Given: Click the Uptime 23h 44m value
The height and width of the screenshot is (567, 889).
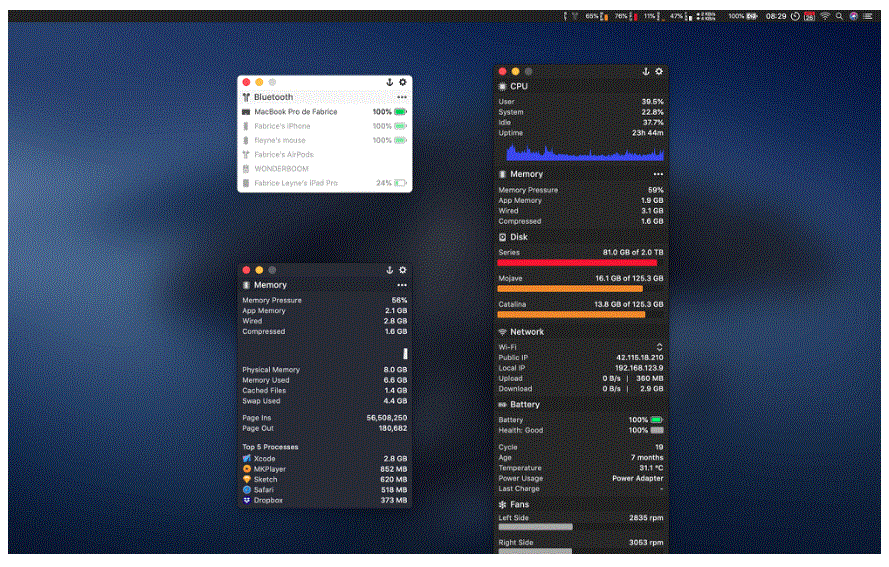Looking at the screenshot, I should click(647, 133).
